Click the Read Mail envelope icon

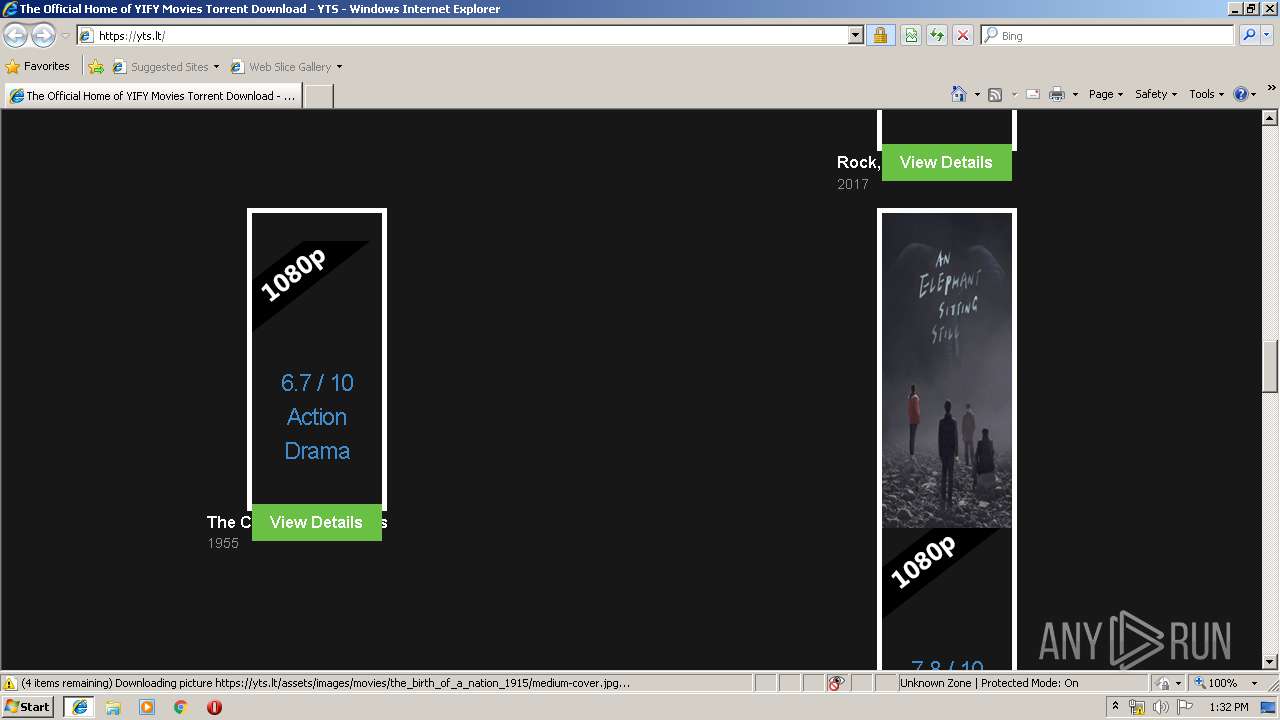[1033, 94]
